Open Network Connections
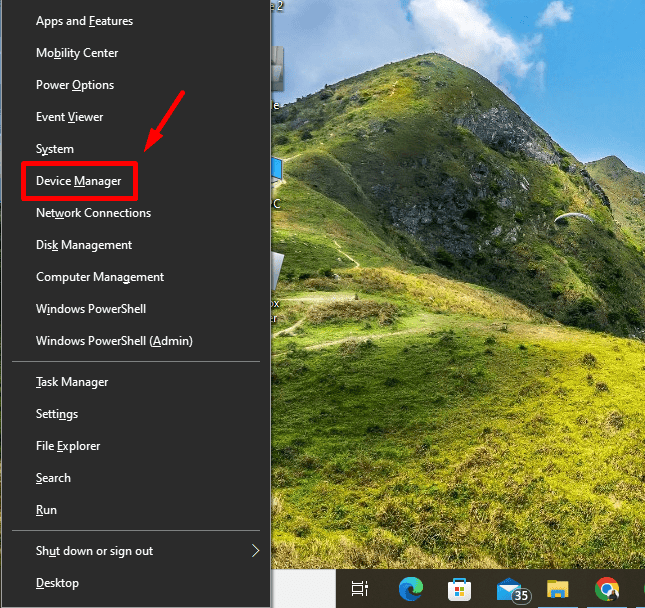 (x=136, y=213)
